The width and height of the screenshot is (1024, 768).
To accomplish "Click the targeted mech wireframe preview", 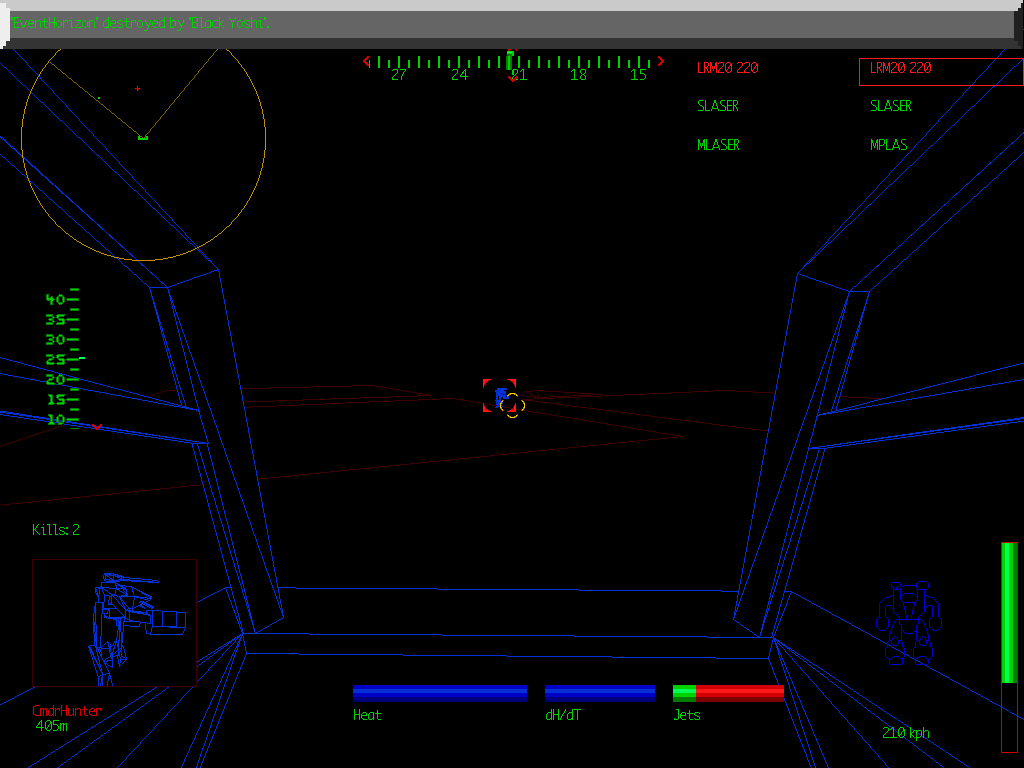I will coord(114,622).
